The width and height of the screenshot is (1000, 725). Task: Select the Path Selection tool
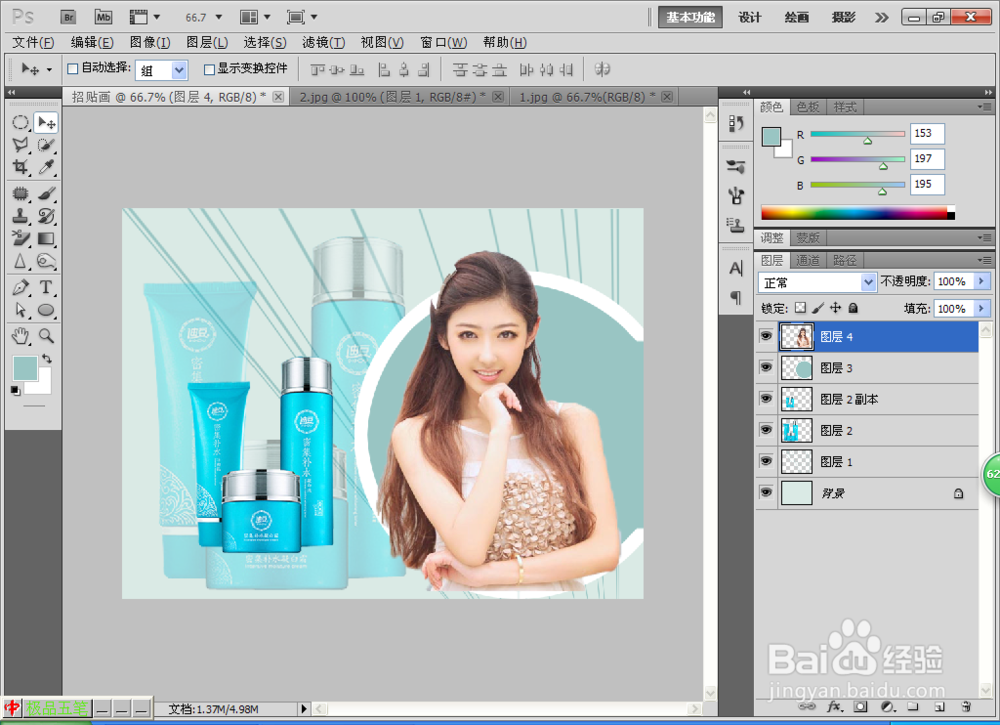(x=21, y=311)
